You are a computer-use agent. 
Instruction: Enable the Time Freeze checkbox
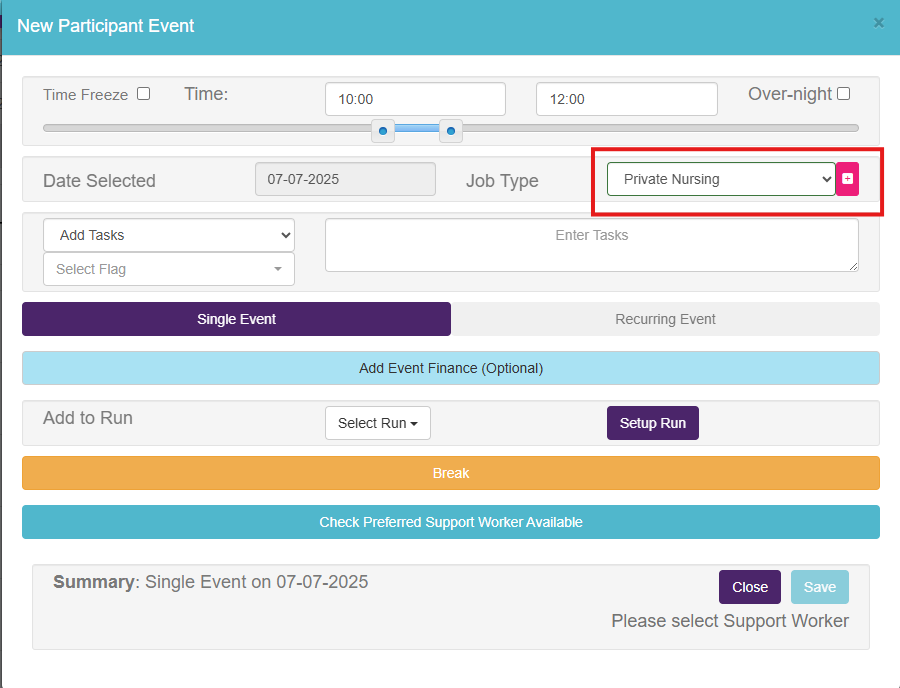(143, 94)
